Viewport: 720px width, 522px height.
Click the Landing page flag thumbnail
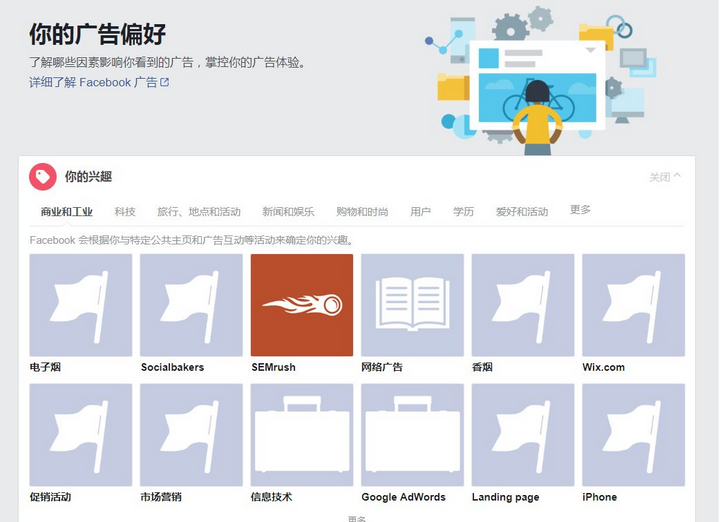(x=523, y=435)
